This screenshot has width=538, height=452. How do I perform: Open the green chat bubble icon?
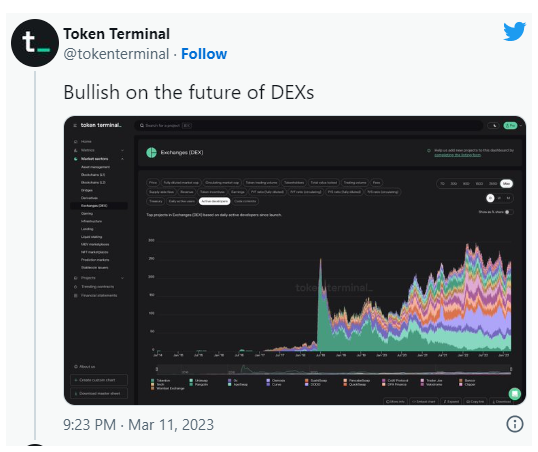(x=515, y=394)
